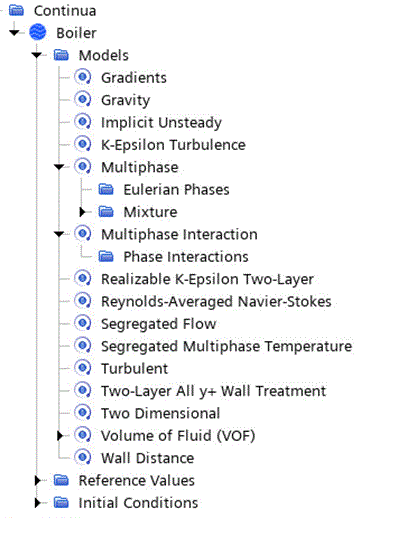Expand the Initial Conditions folder
This screenshot has width=399, height=553.
(38, 503)
